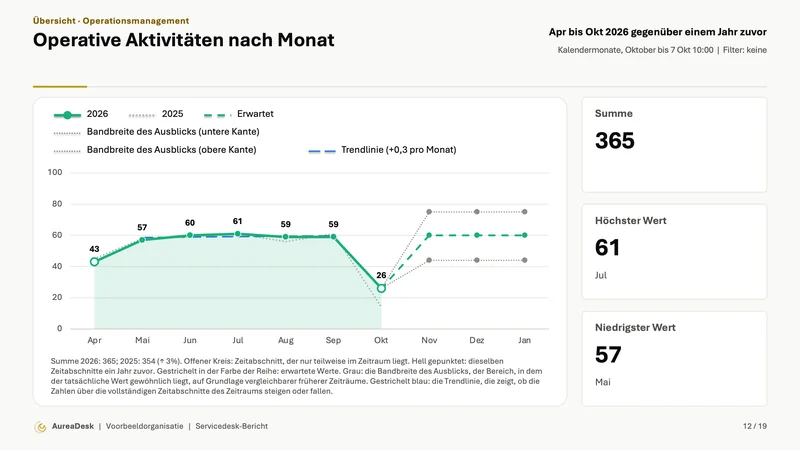Image resolution: width=800 pixels, height=450 pixels.
Task: Click the '20' y-axis label
Action: click(x=57, y=297)
